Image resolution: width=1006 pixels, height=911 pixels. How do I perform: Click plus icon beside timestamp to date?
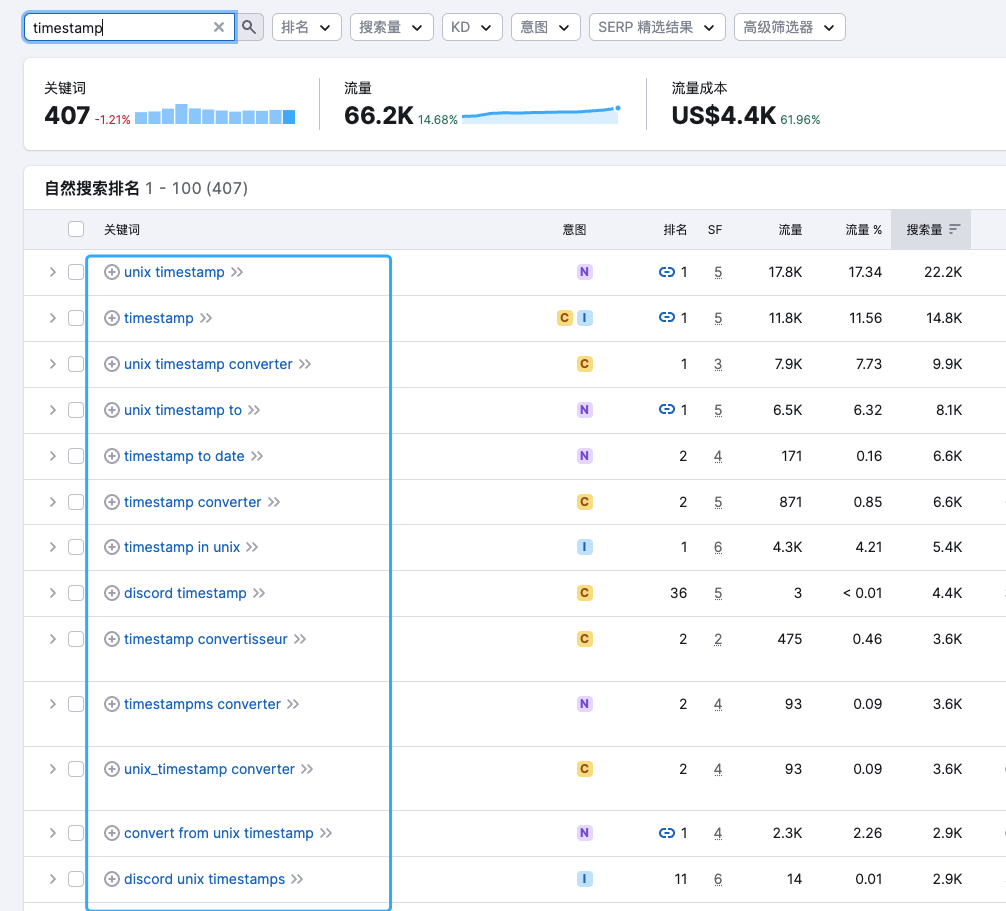tap(112, 456)
